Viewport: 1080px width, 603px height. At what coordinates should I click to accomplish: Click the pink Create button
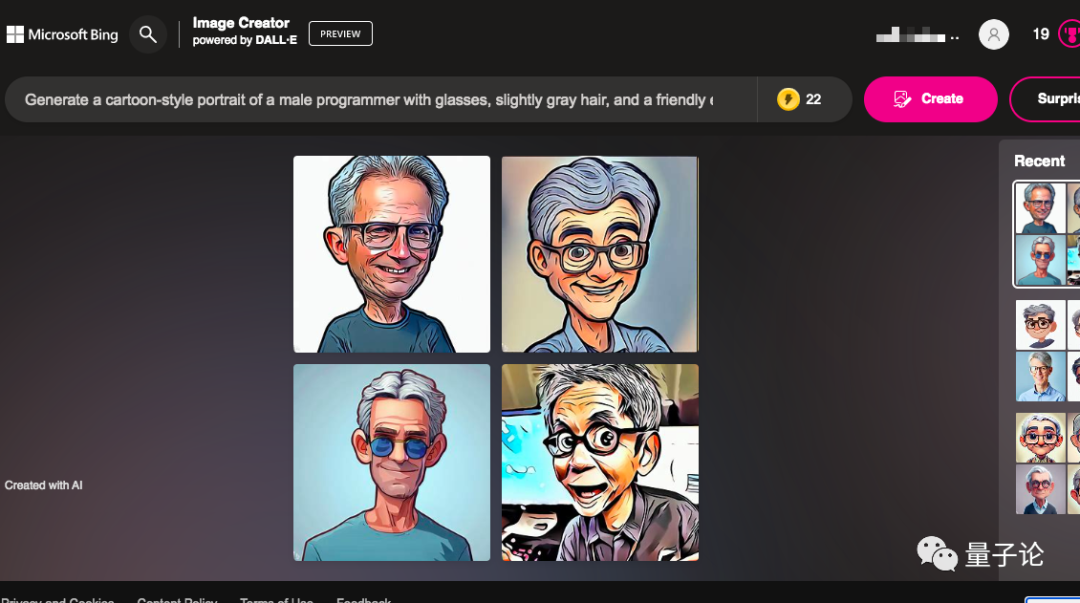point(930,99)
